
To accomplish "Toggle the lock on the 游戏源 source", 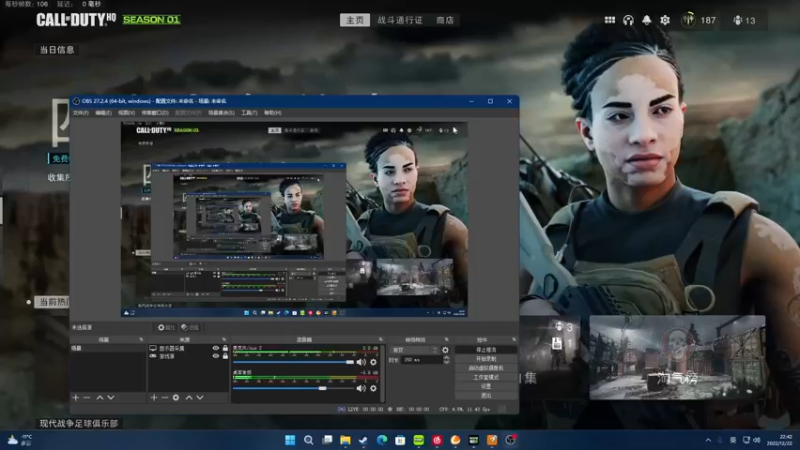I will point(225,356).
